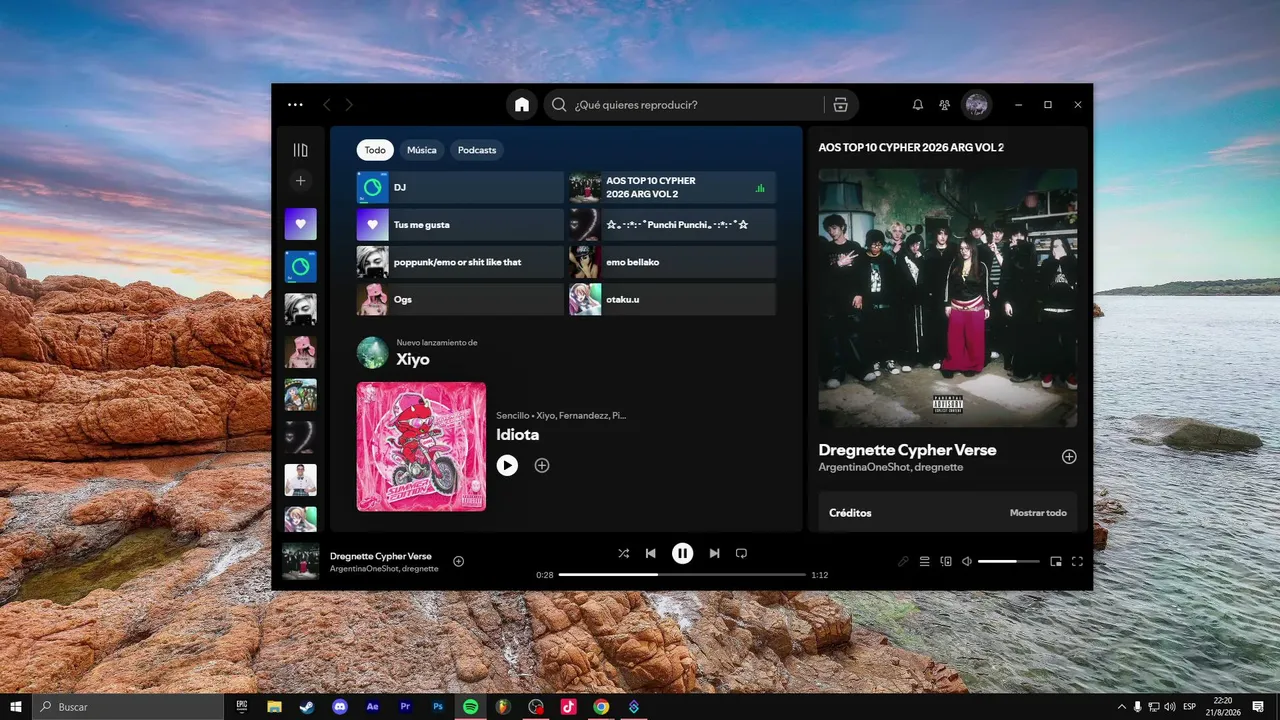Open the Browse icon in search bar
The width and height of the screenshot is (1280, 720).
(840, 105)
